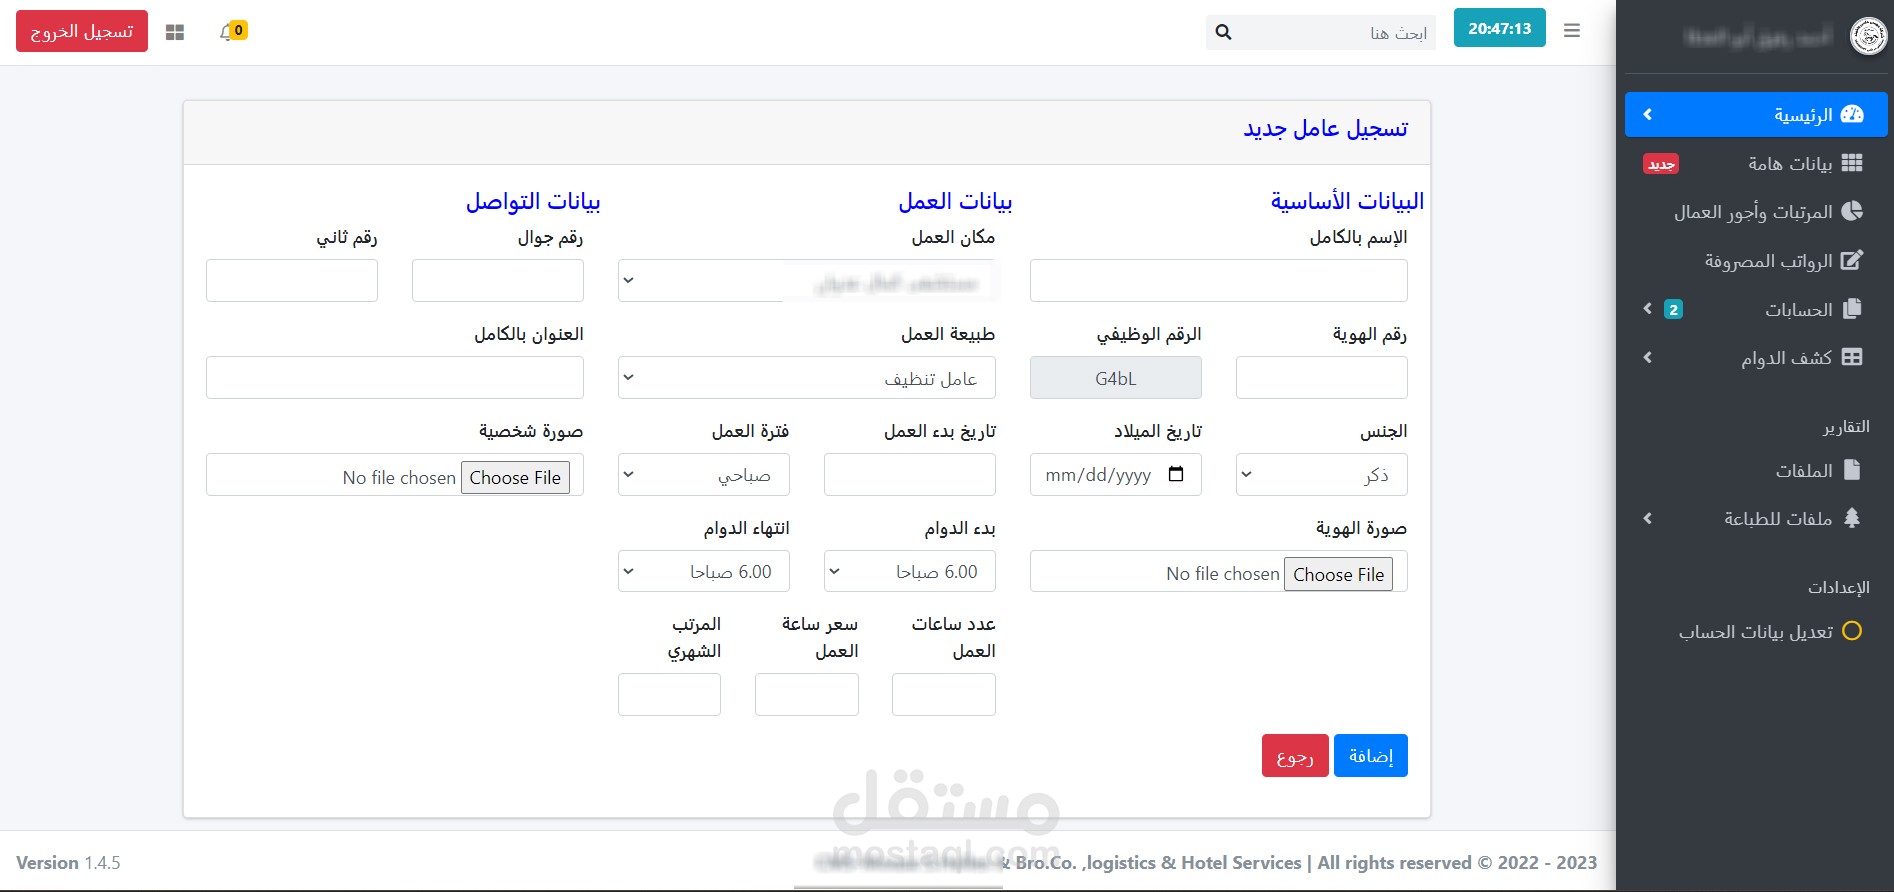The width and height of the screenshot is (1894, 892).
Task: Click the بيانات العمل section title
Action: 955,201
